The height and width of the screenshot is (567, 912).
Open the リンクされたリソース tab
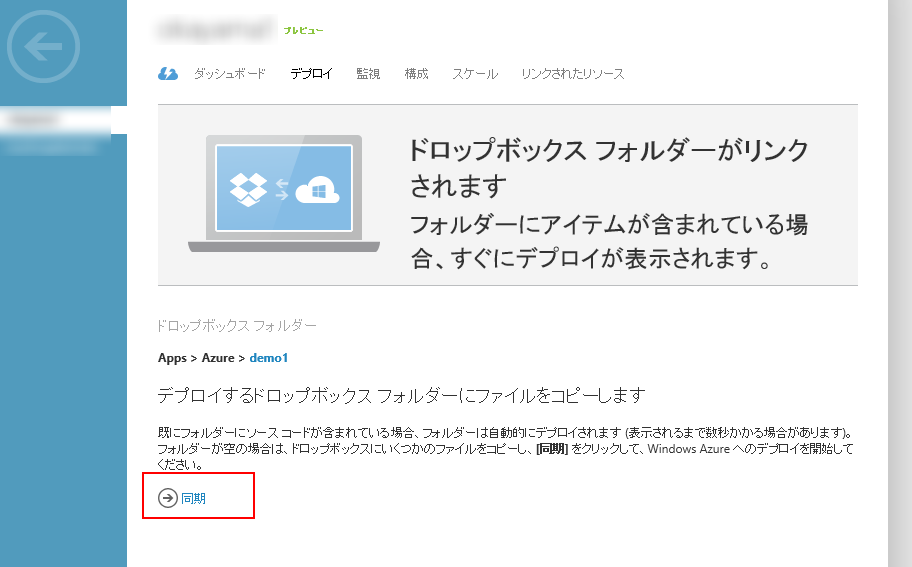point(573,74)
